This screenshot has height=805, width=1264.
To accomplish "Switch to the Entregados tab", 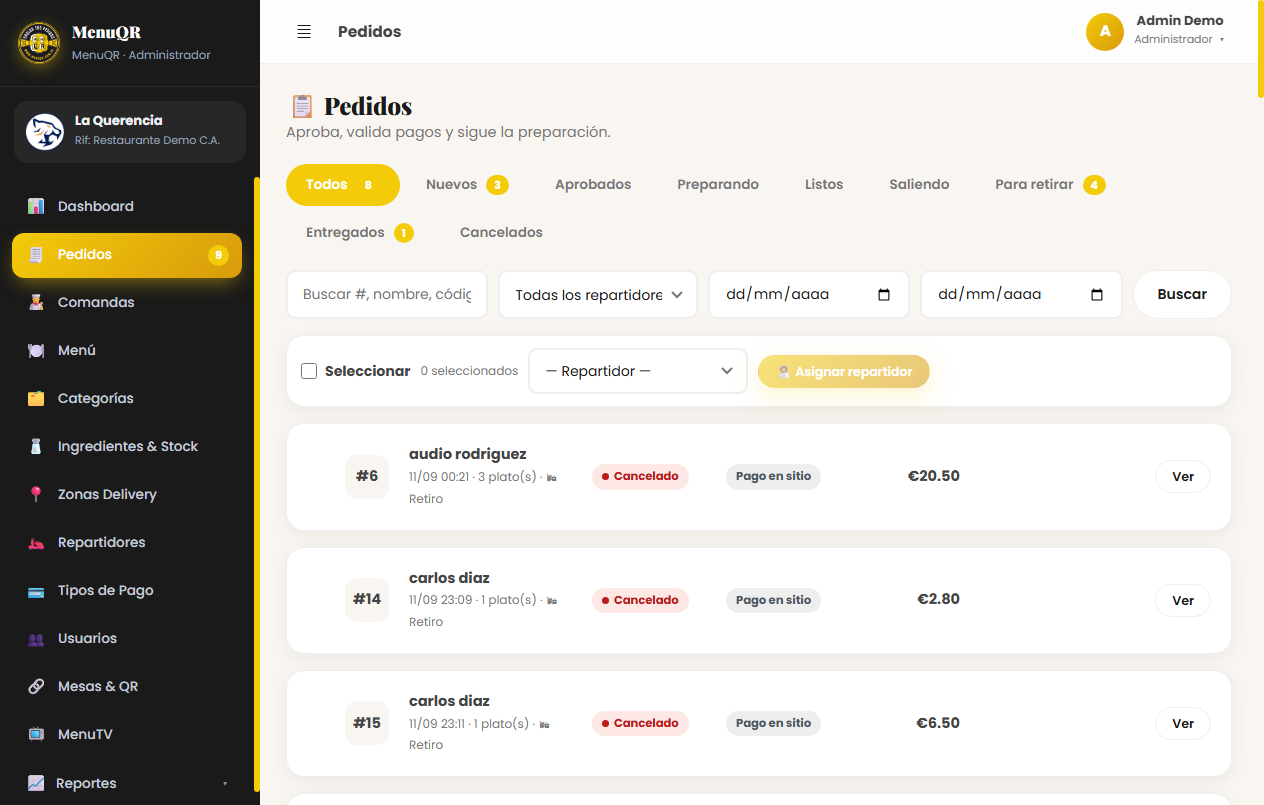I will pos(360,233).
